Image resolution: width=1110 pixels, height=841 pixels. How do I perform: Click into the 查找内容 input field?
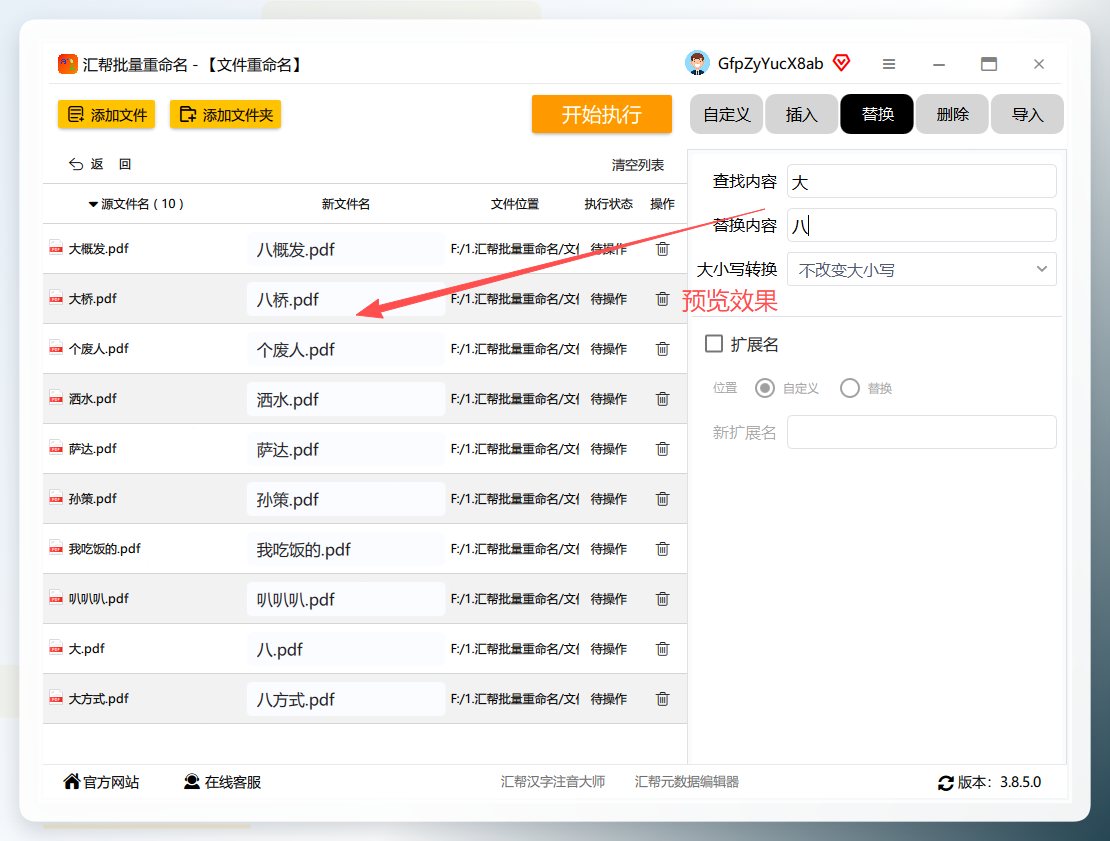coord(922,182)
